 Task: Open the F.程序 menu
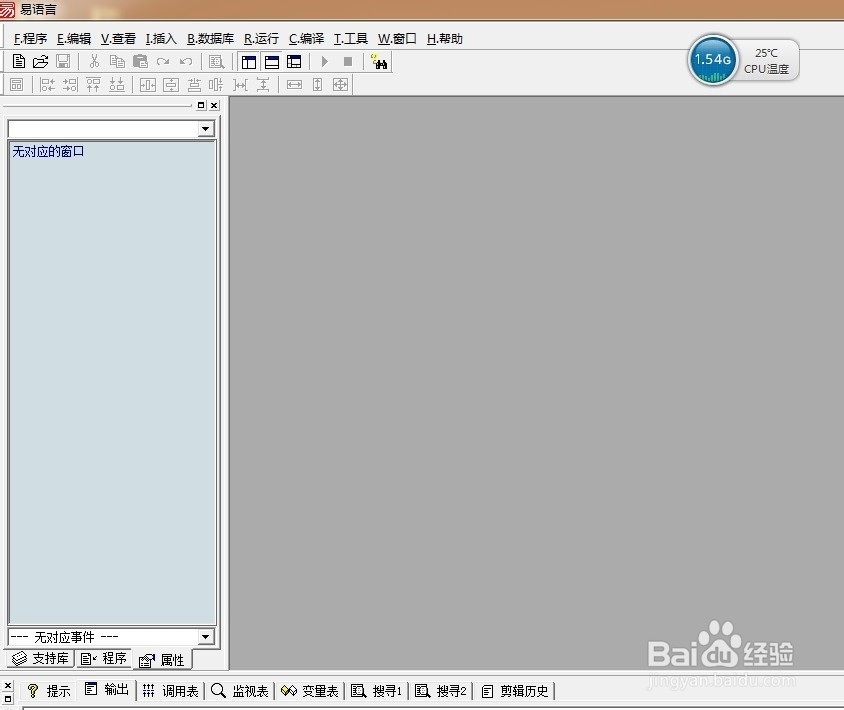point(30,39)
